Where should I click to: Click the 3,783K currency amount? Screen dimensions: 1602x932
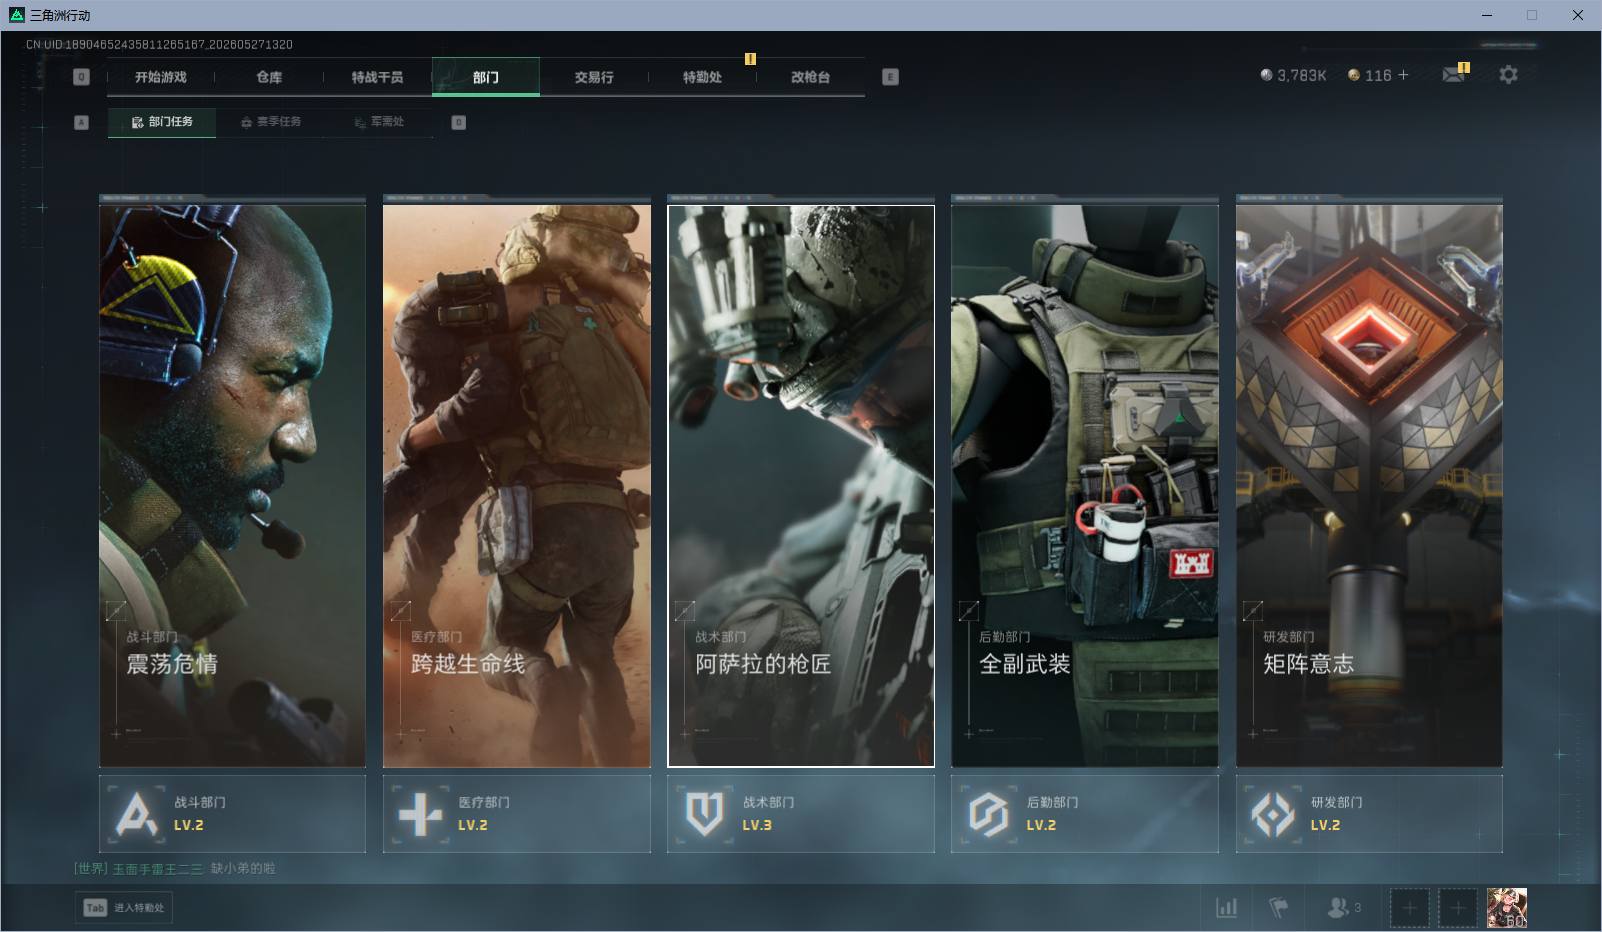click(1301, 75)
